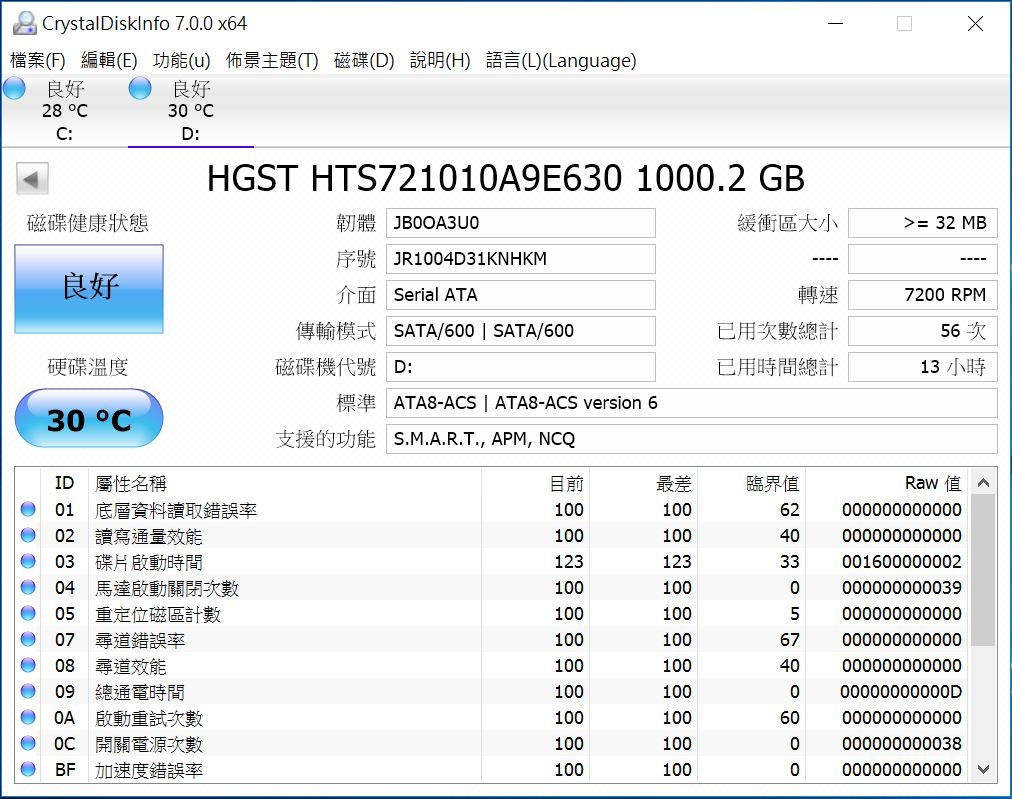Click the Raw 值 column header

point(887,483)
